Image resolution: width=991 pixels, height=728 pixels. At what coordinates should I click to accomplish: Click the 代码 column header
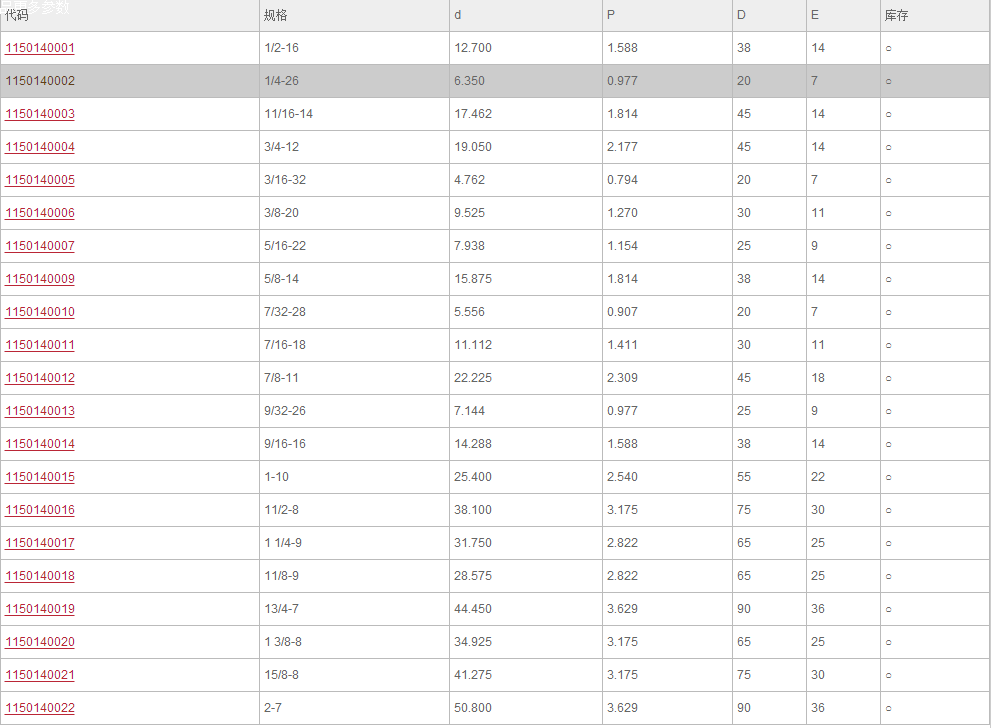(x=17, y=15)
